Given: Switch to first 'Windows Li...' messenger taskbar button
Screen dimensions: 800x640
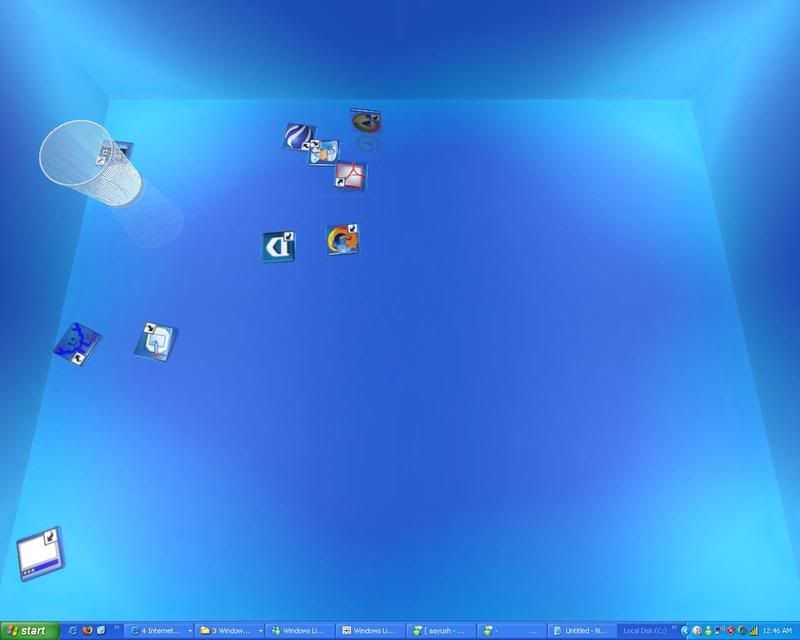Looking at the screenshot, I should coord(300,631).
